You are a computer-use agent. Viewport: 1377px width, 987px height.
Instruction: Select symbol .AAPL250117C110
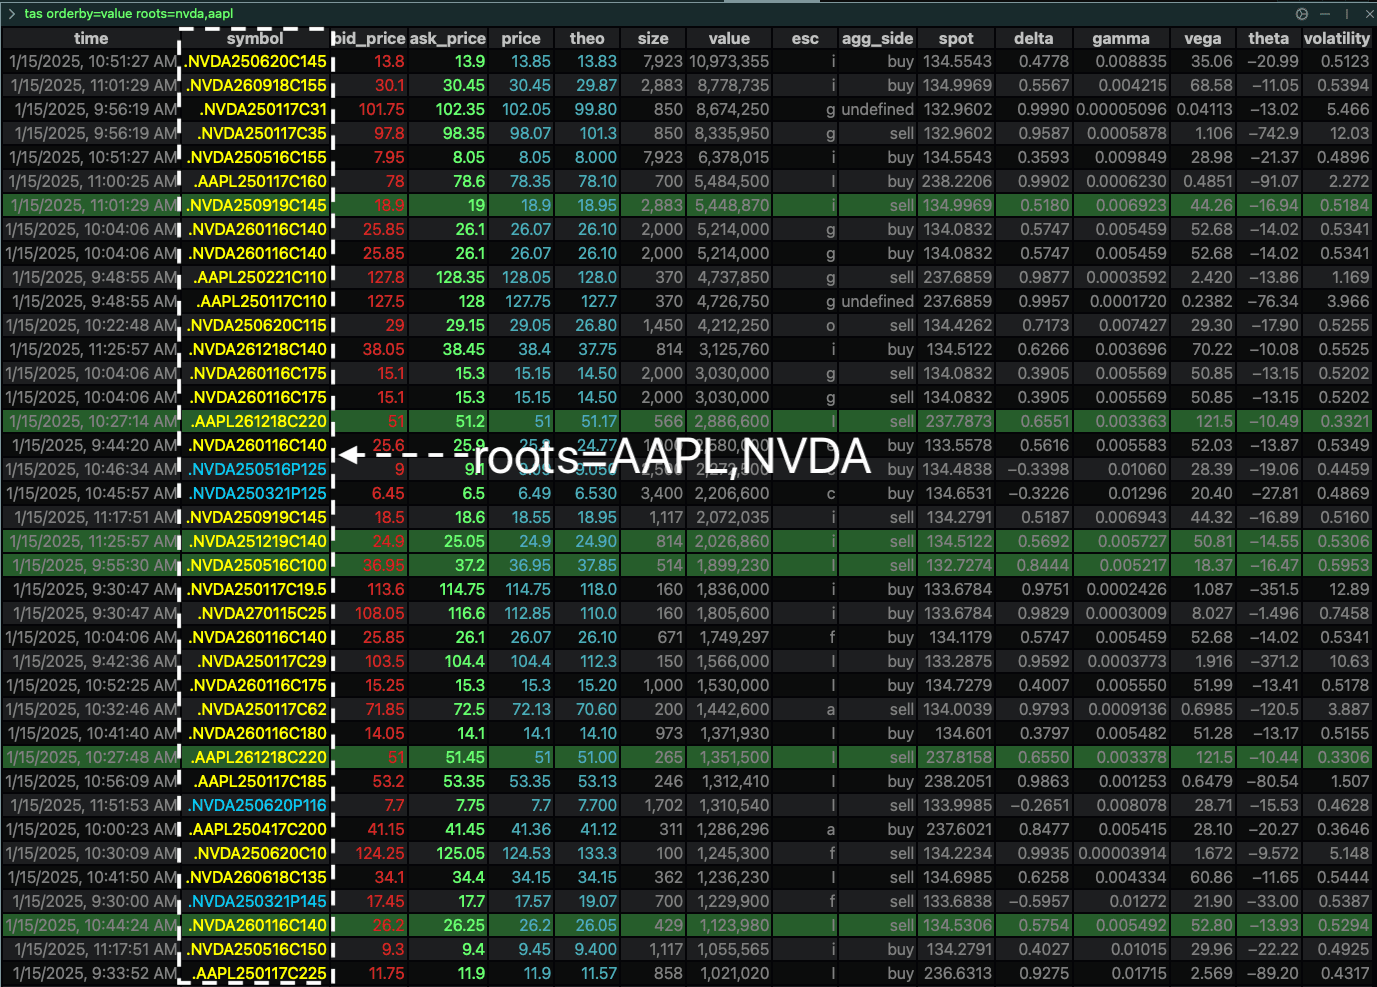261,301
